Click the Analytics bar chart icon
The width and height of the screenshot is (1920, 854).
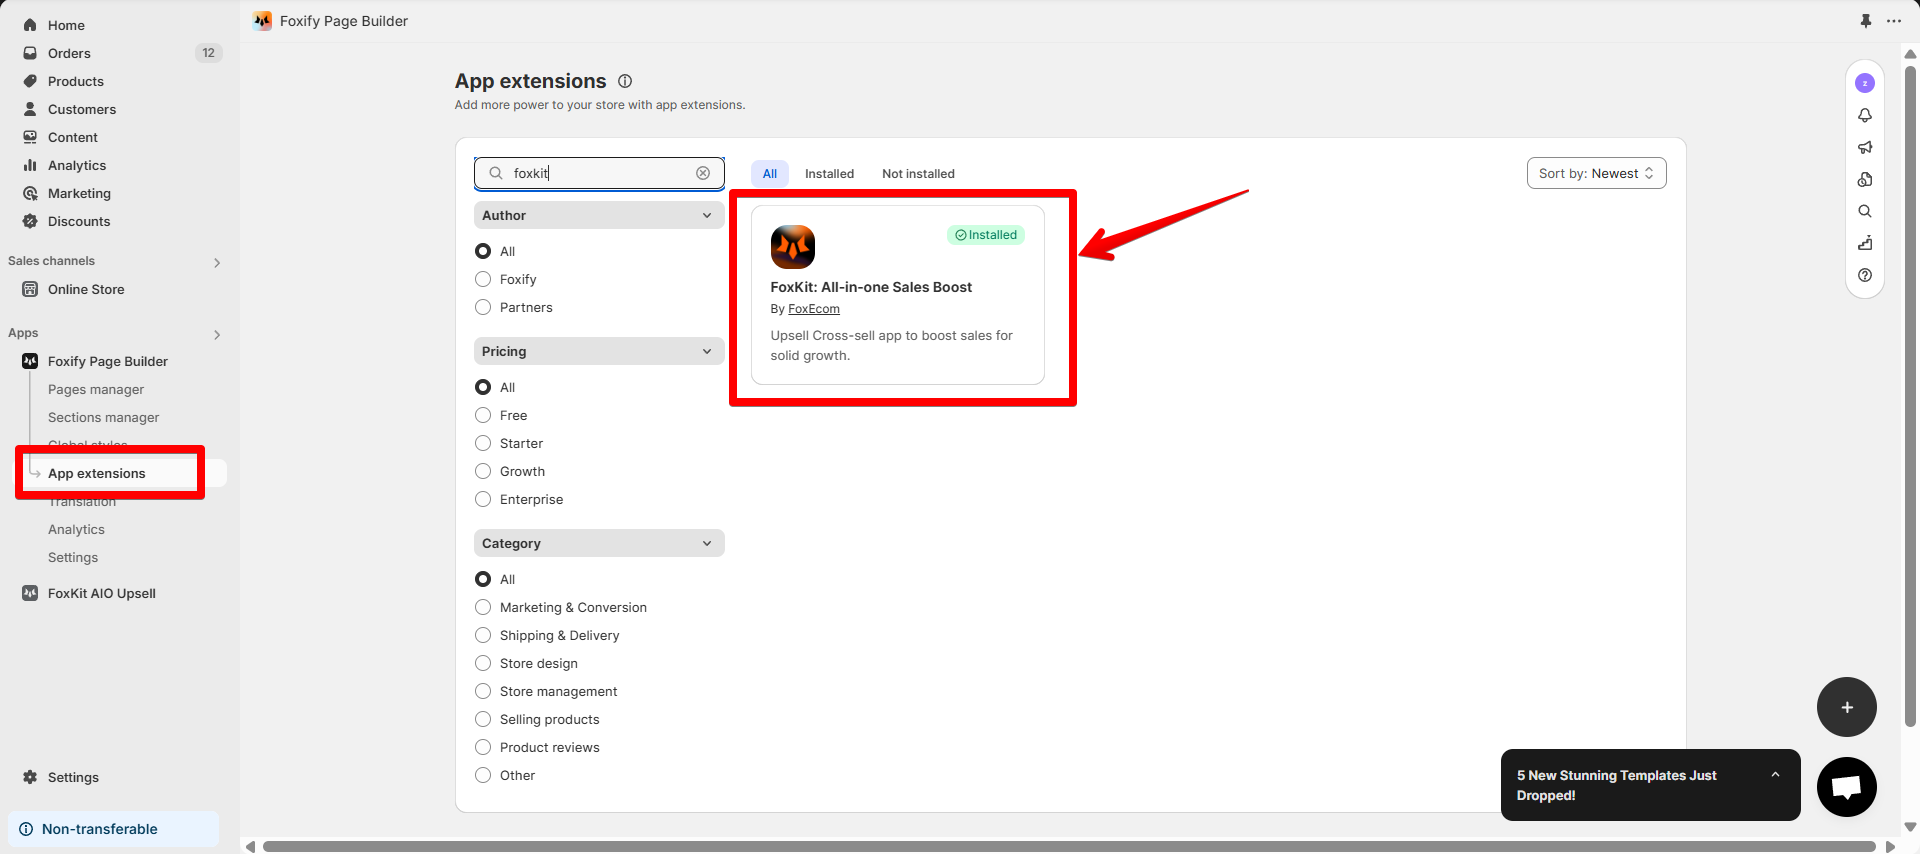click(30, 165)
